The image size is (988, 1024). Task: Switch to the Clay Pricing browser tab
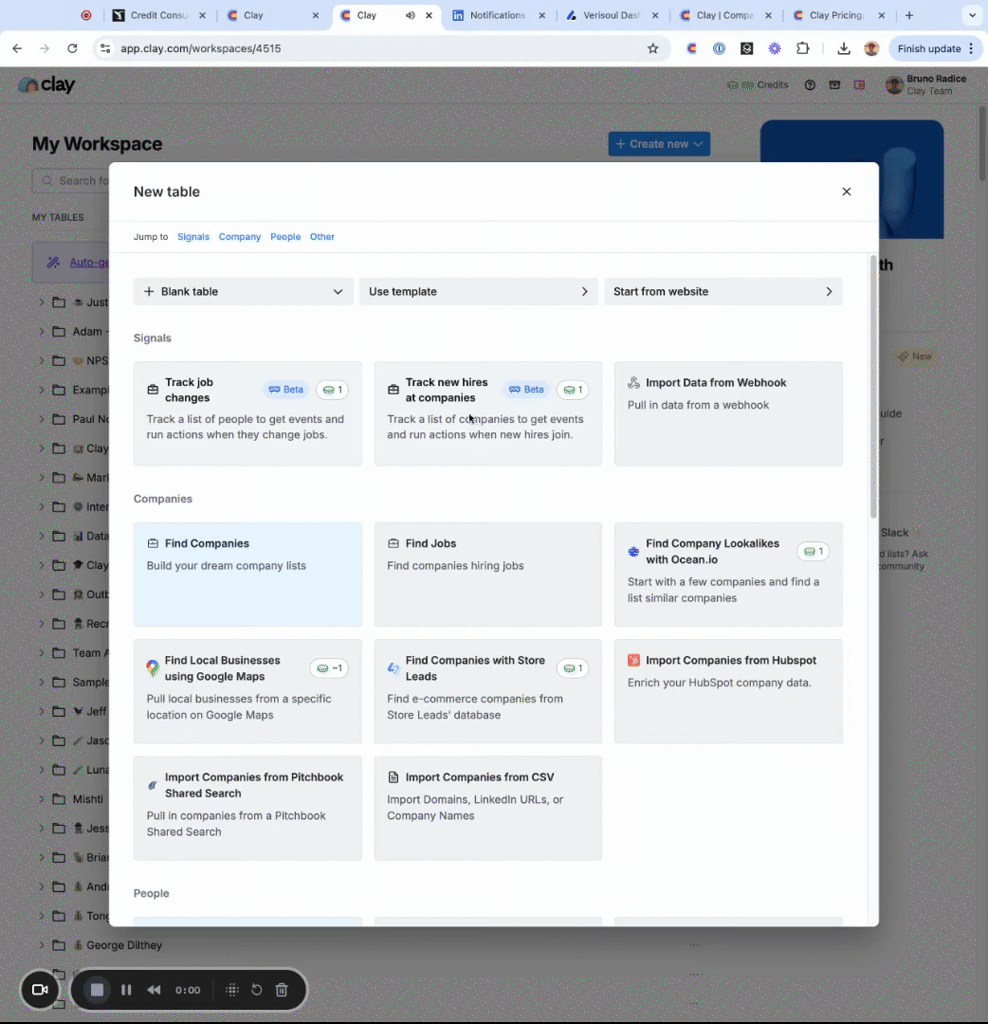tap(836, 16)
